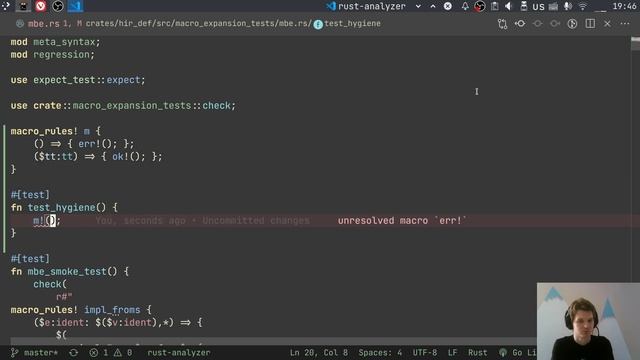
Task: Open the KDE application launcher
Action: click(6, 6)
